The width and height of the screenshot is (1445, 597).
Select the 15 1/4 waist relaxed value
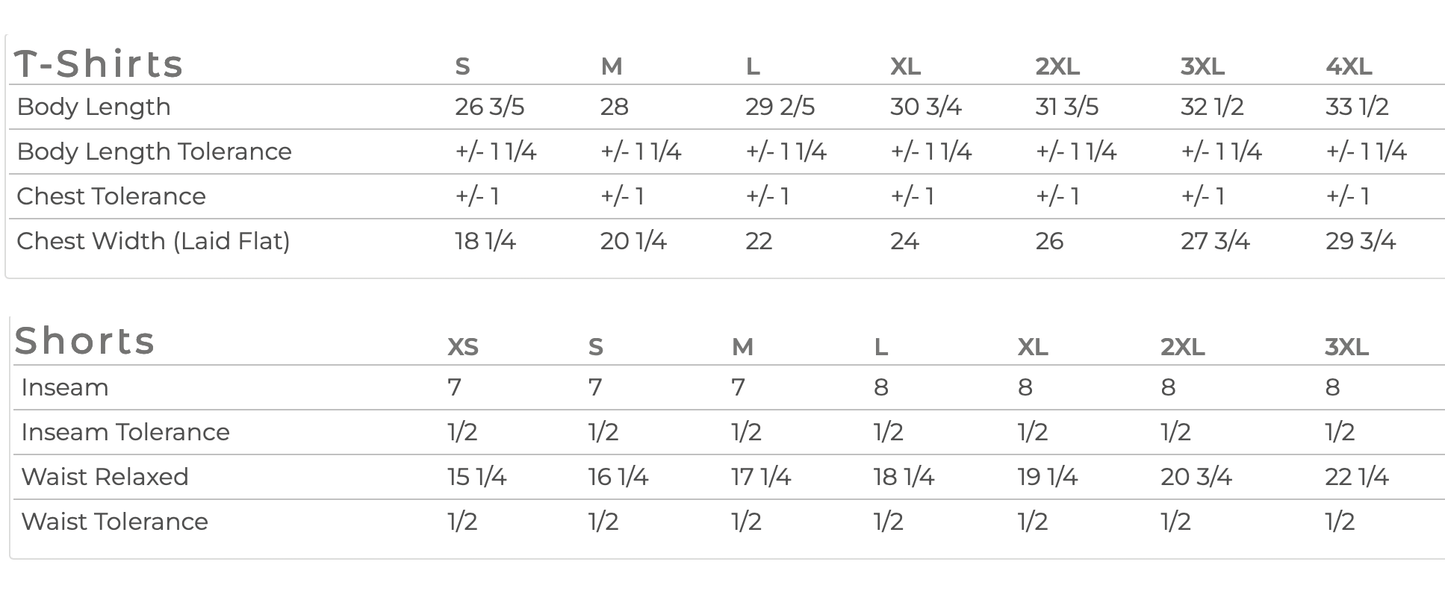click(x=477, y=477)
